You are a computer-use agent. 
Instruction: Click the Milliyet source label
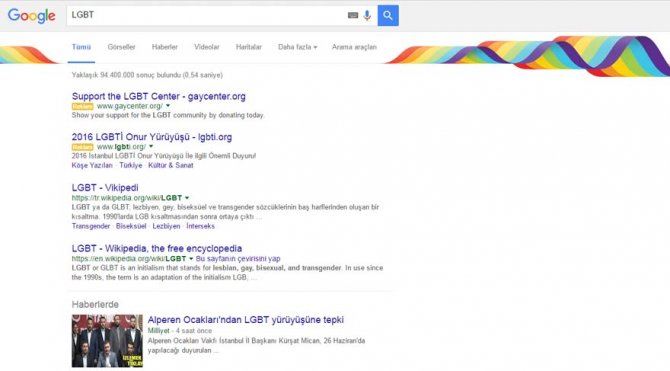(159, 331)
